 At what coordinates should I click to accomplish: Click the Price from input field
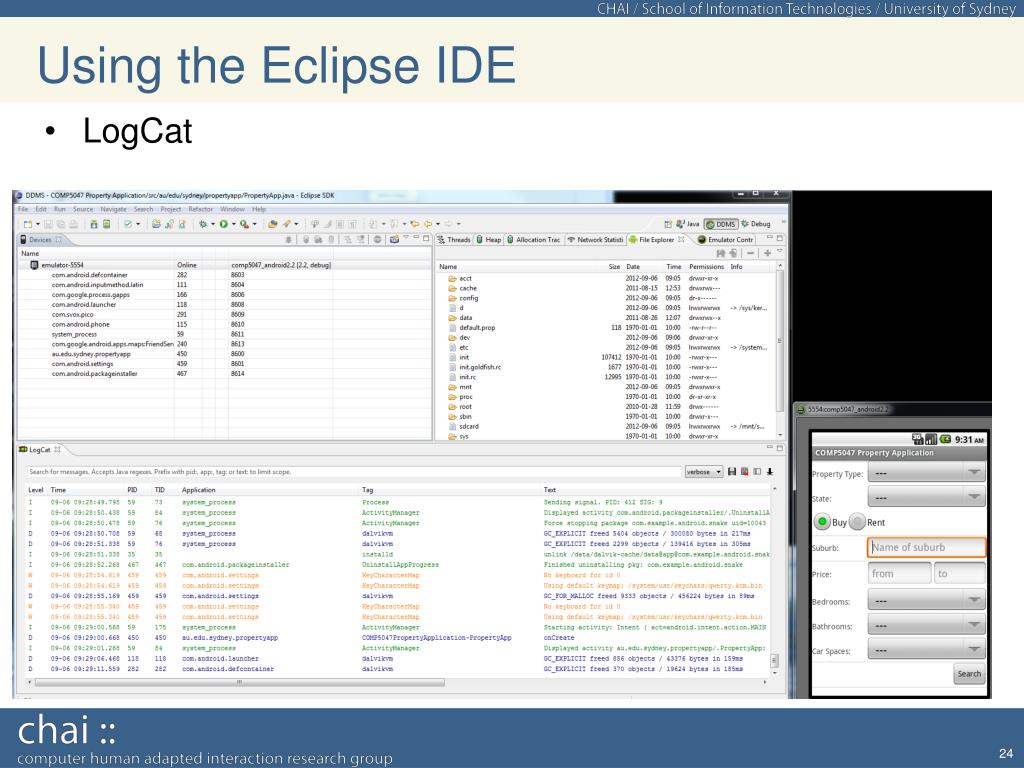pyautogui.click(x=899, y=573)
